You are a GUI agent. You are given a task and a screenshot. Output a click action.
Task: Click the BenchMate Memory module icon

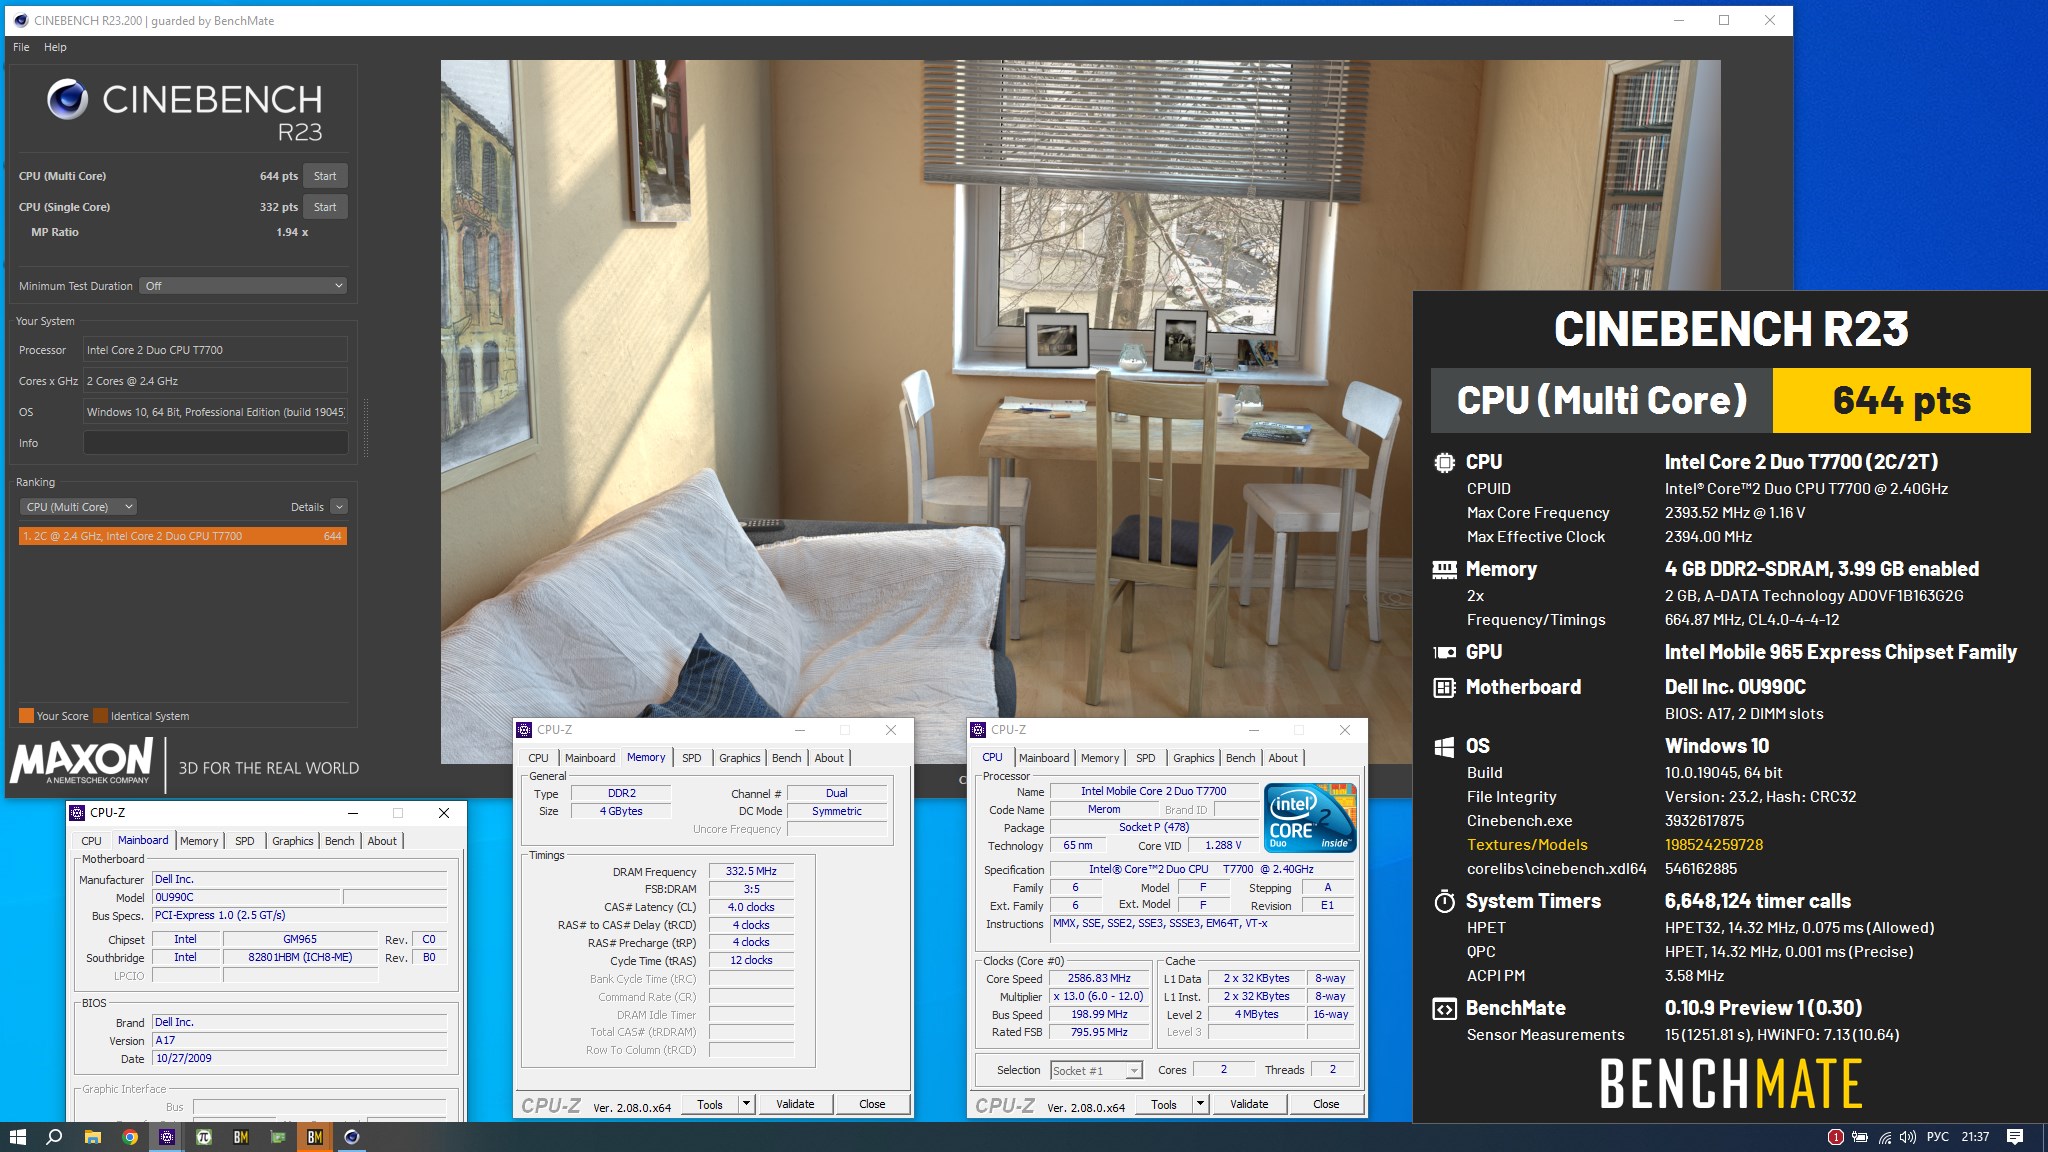1444,569
